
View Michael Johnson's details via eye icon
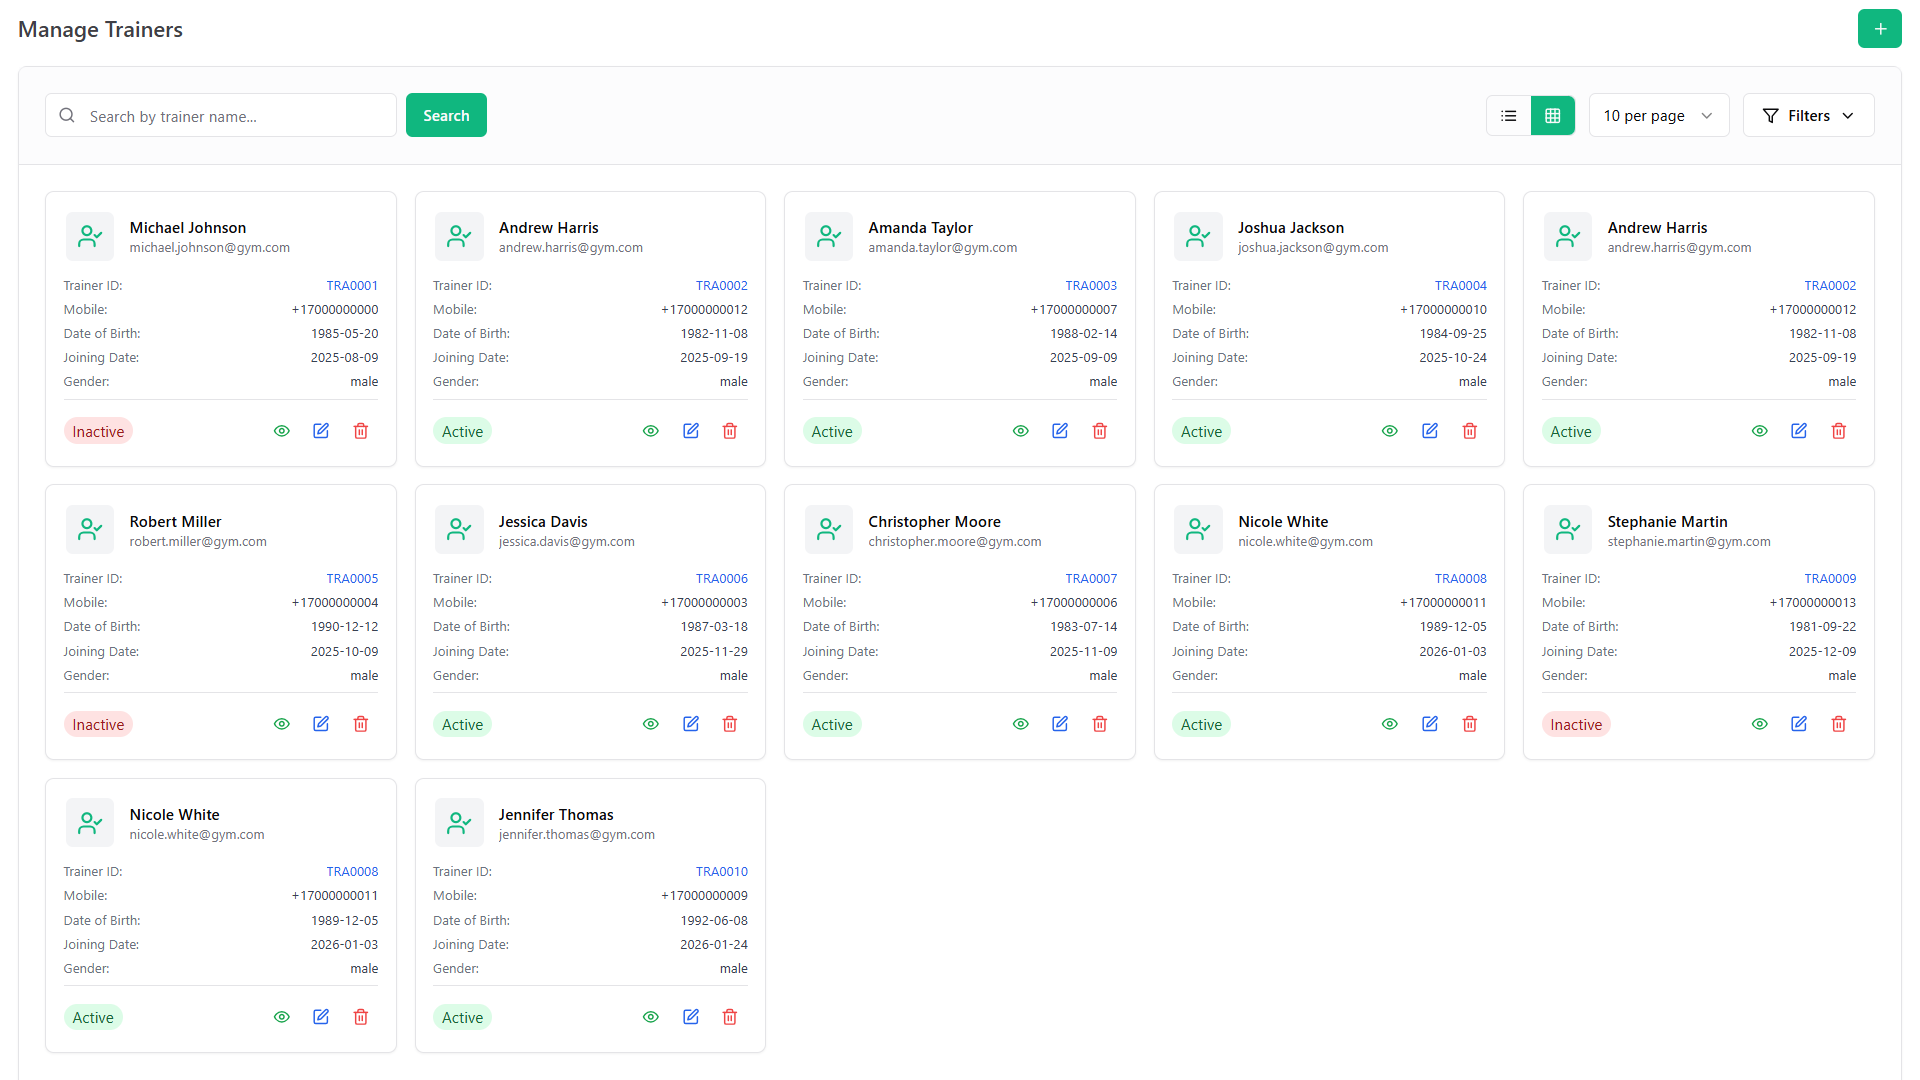[282, 431]
